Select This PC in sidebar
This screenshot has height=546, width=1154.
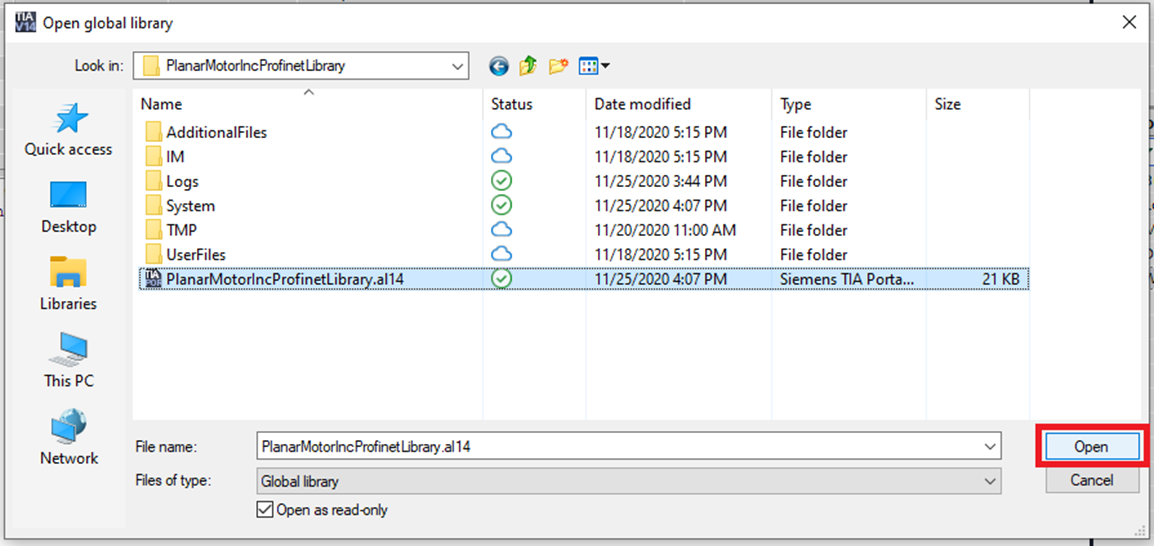coord(68,360)
